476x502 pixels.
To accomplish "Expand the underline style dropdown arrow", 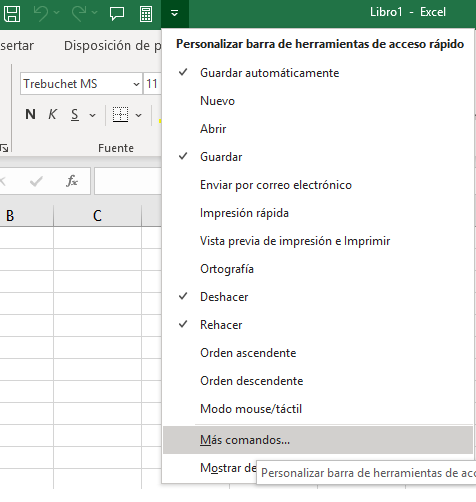I will pos(92,115).
